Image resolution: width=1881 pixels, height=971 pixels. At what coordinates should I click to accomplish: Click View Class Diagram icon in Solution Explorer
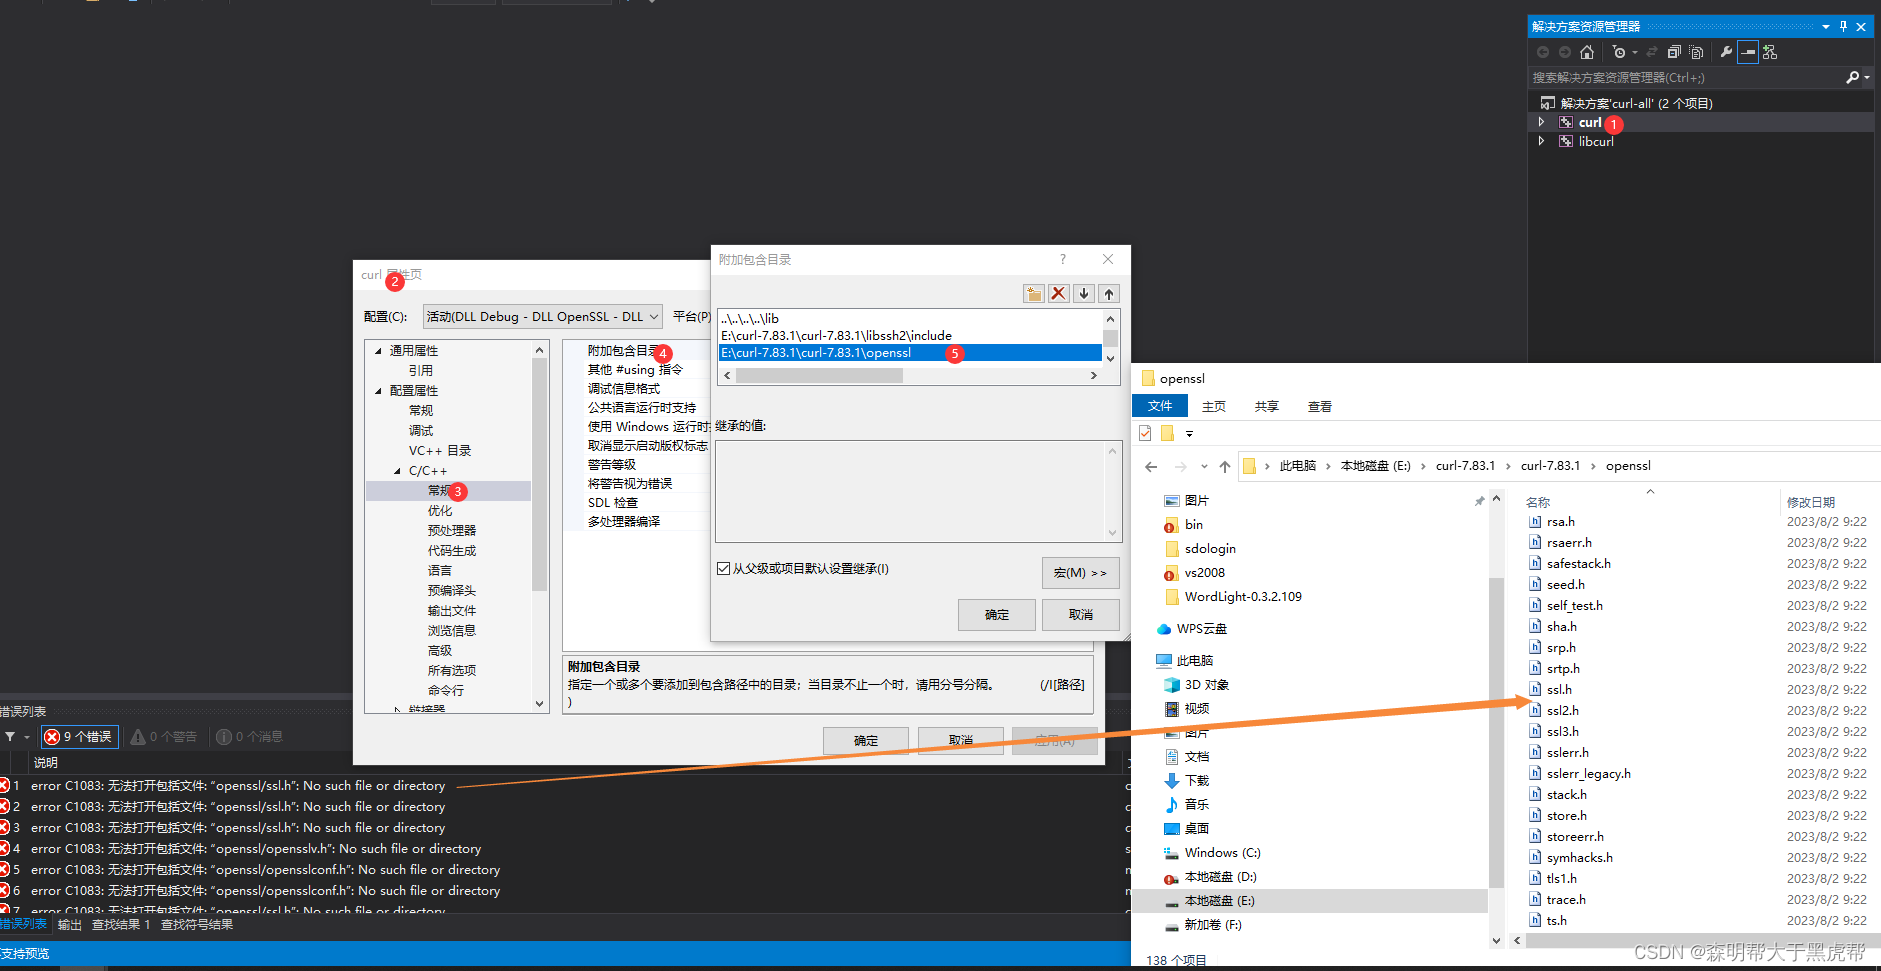pyautogui.click(x=1770, y=52)
